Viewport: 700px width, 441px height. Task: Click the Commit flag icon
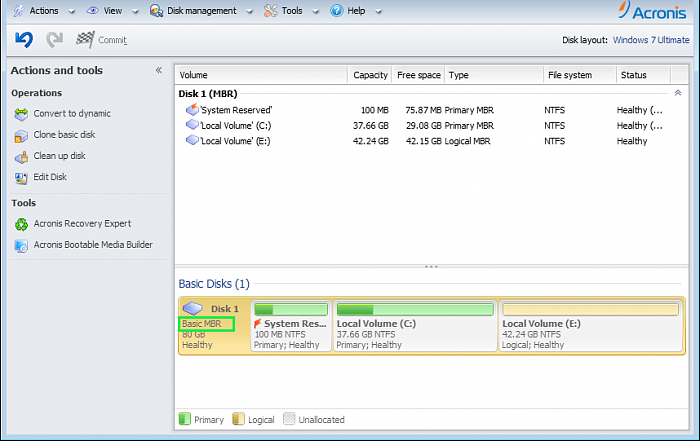click(85, 39)
